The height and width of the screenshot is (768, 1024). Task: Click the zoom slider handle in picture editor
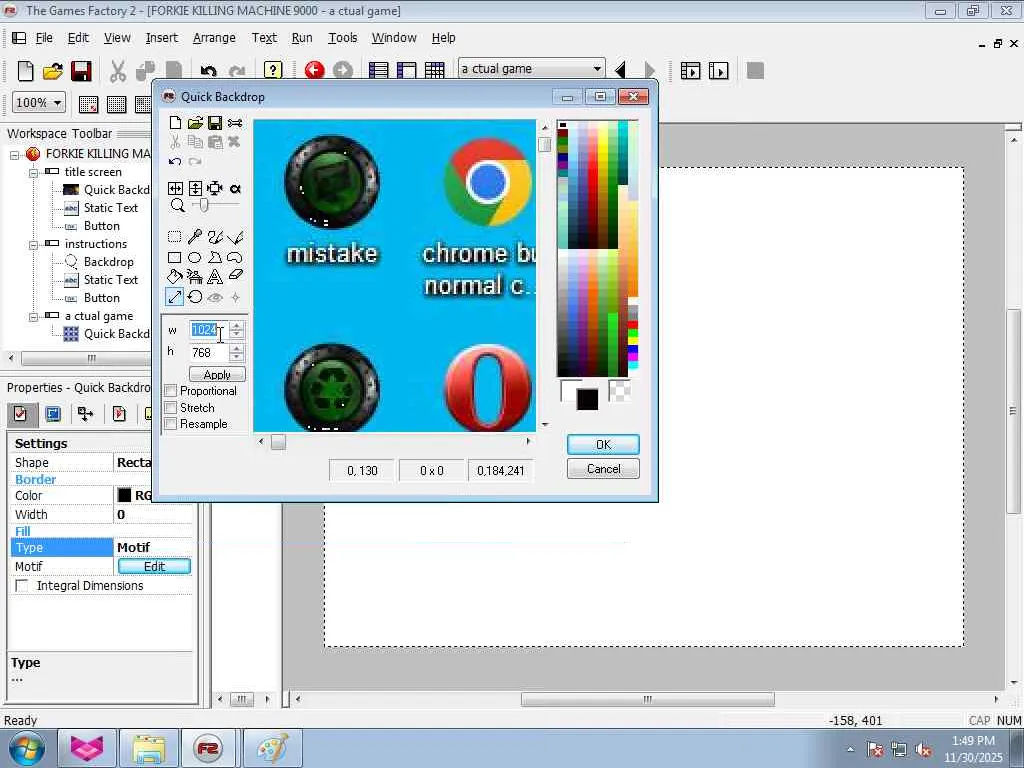click(x=204, y=206)
